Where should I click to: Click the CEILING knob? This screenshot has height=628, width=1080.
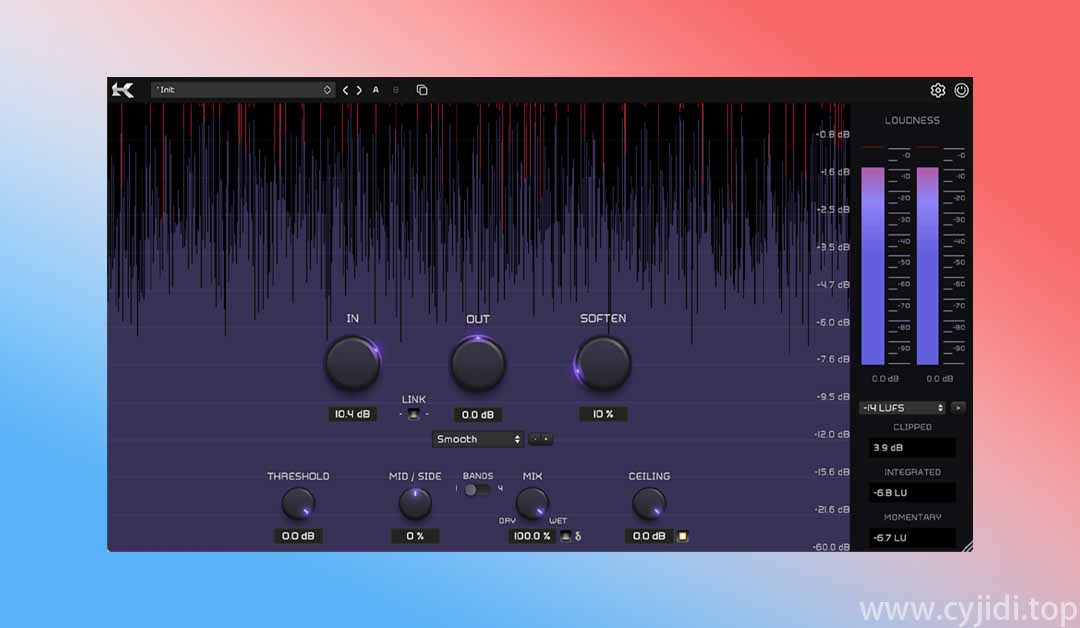point(649,503)
